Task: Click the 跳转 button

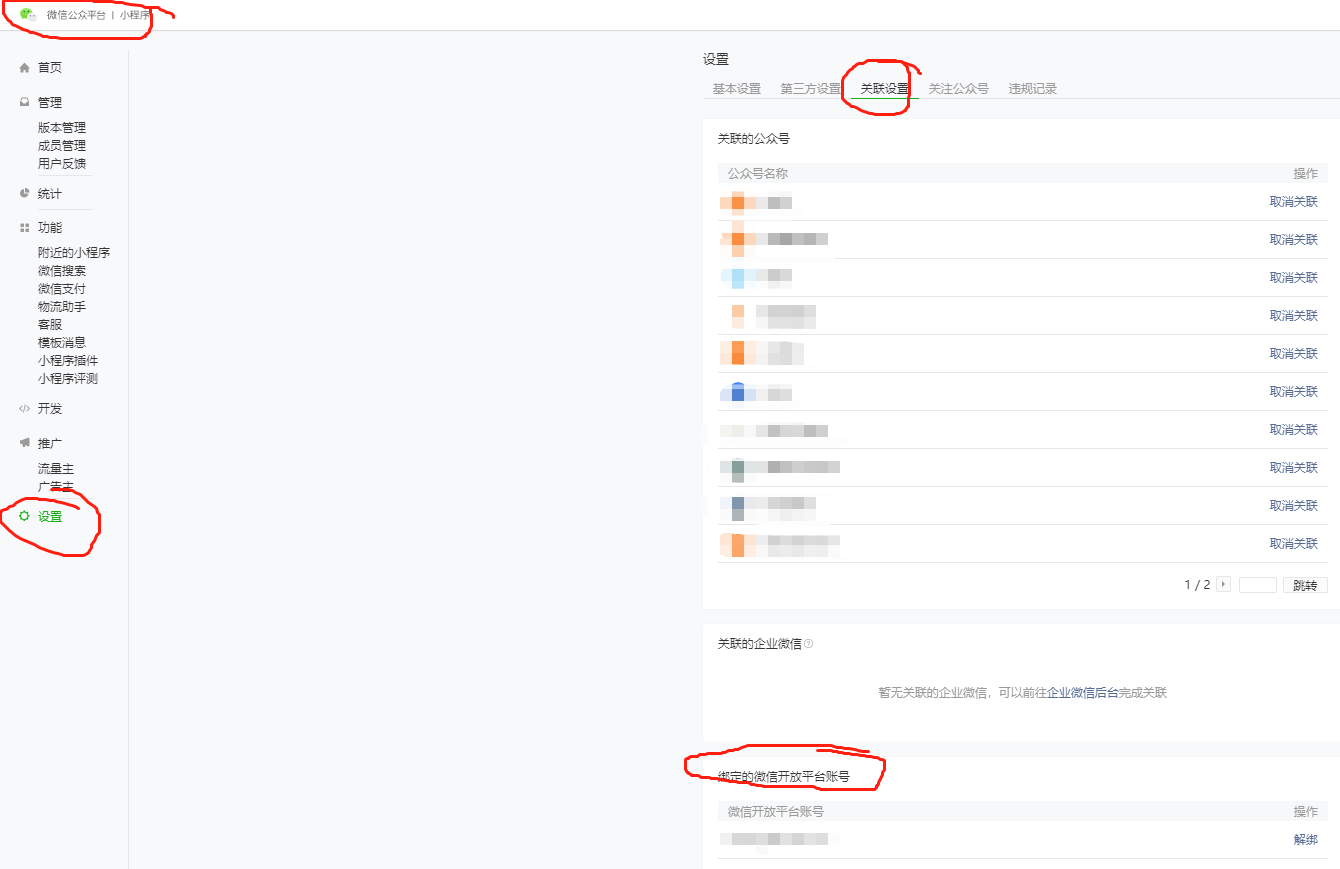Action: [1305, 585]
